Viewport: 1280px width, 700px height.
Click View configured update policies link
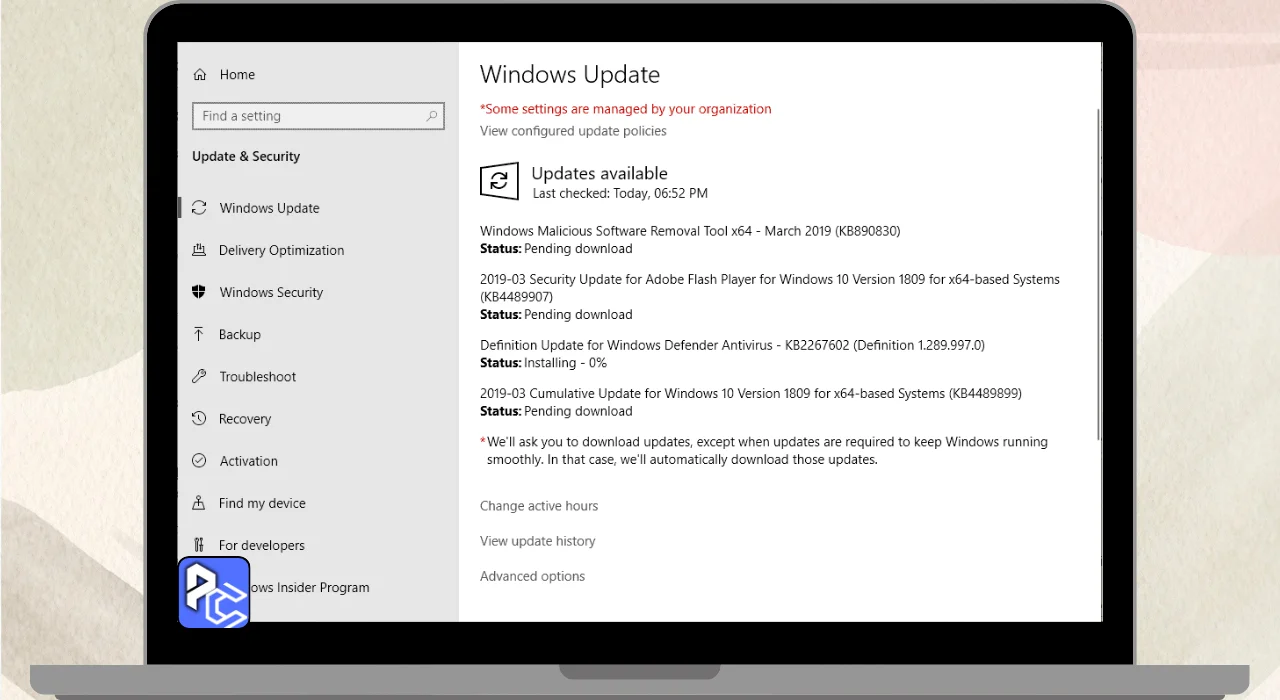[573, 131]
